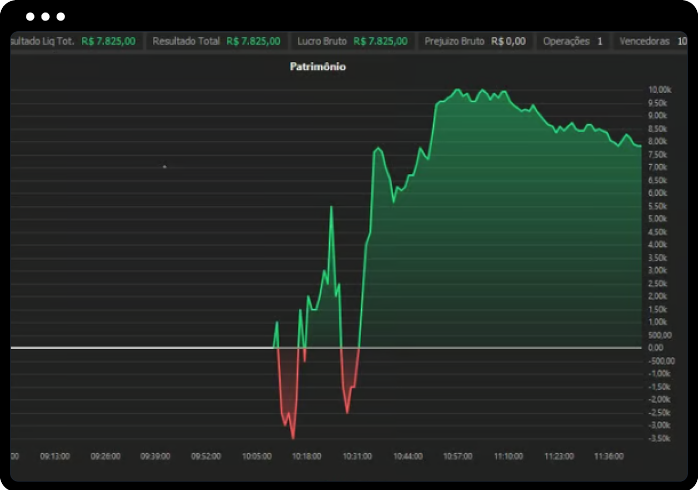Screen dimensions: 698x490
Task: Click the 10:18:00 time axis label
Action: tap(306, 456)
